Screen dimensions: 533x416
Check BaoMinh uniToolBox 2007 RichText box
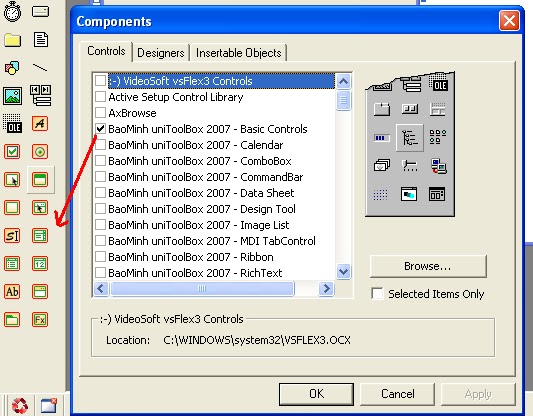100,273
